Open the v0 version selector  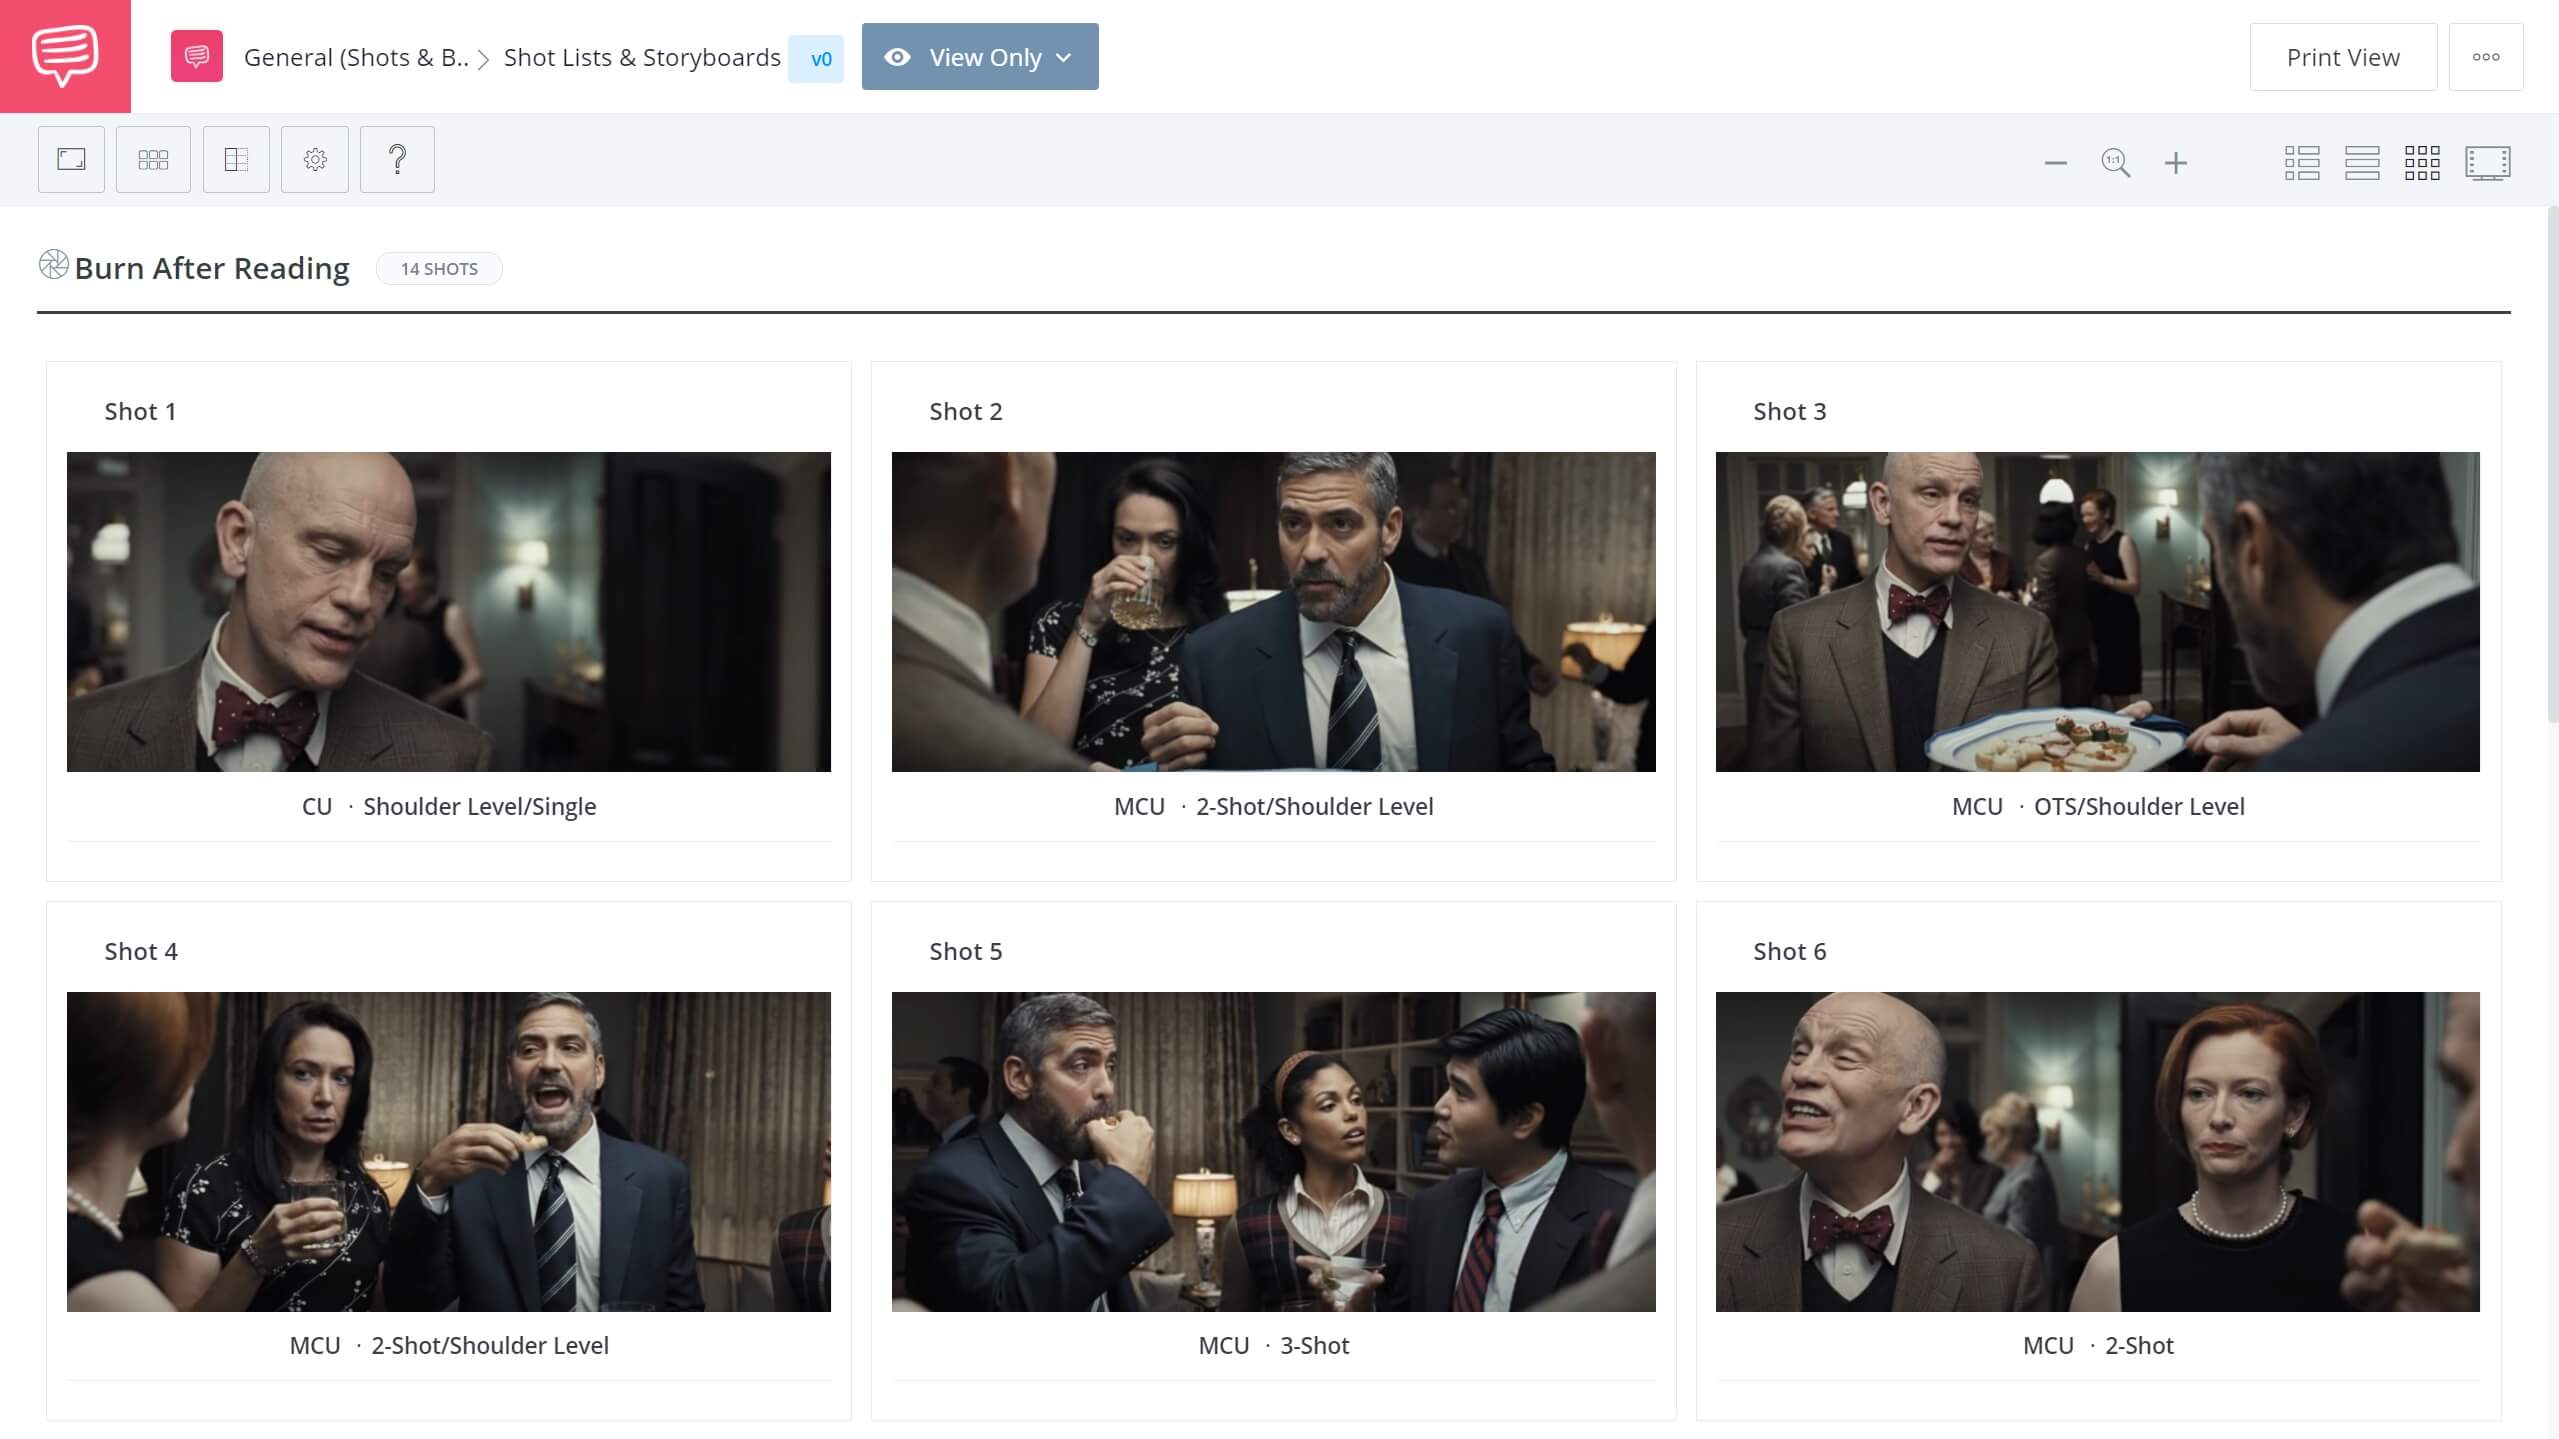click(x=817, y=58)
